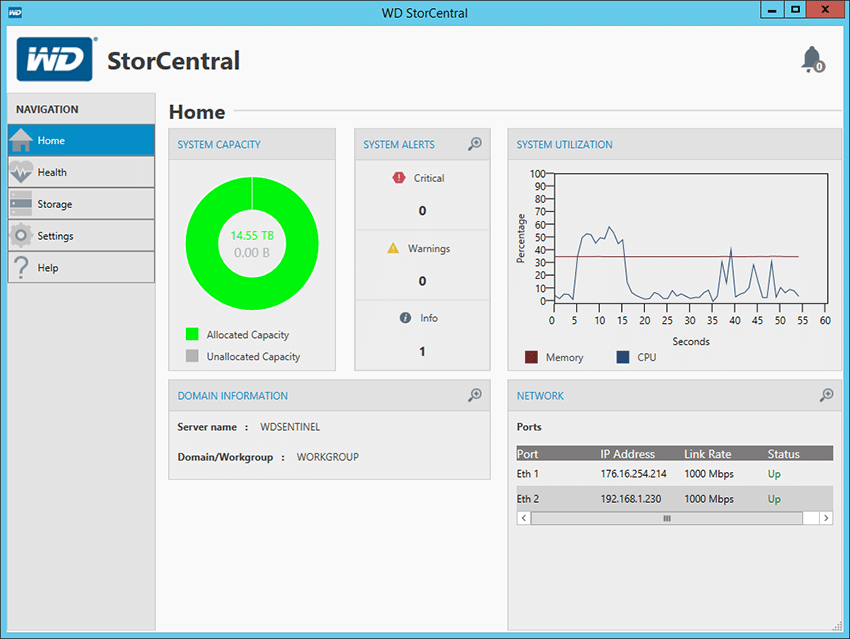Screen dimensions: 850x639
Task: Open Help from the navigation
Action: [x=81, y=268]
